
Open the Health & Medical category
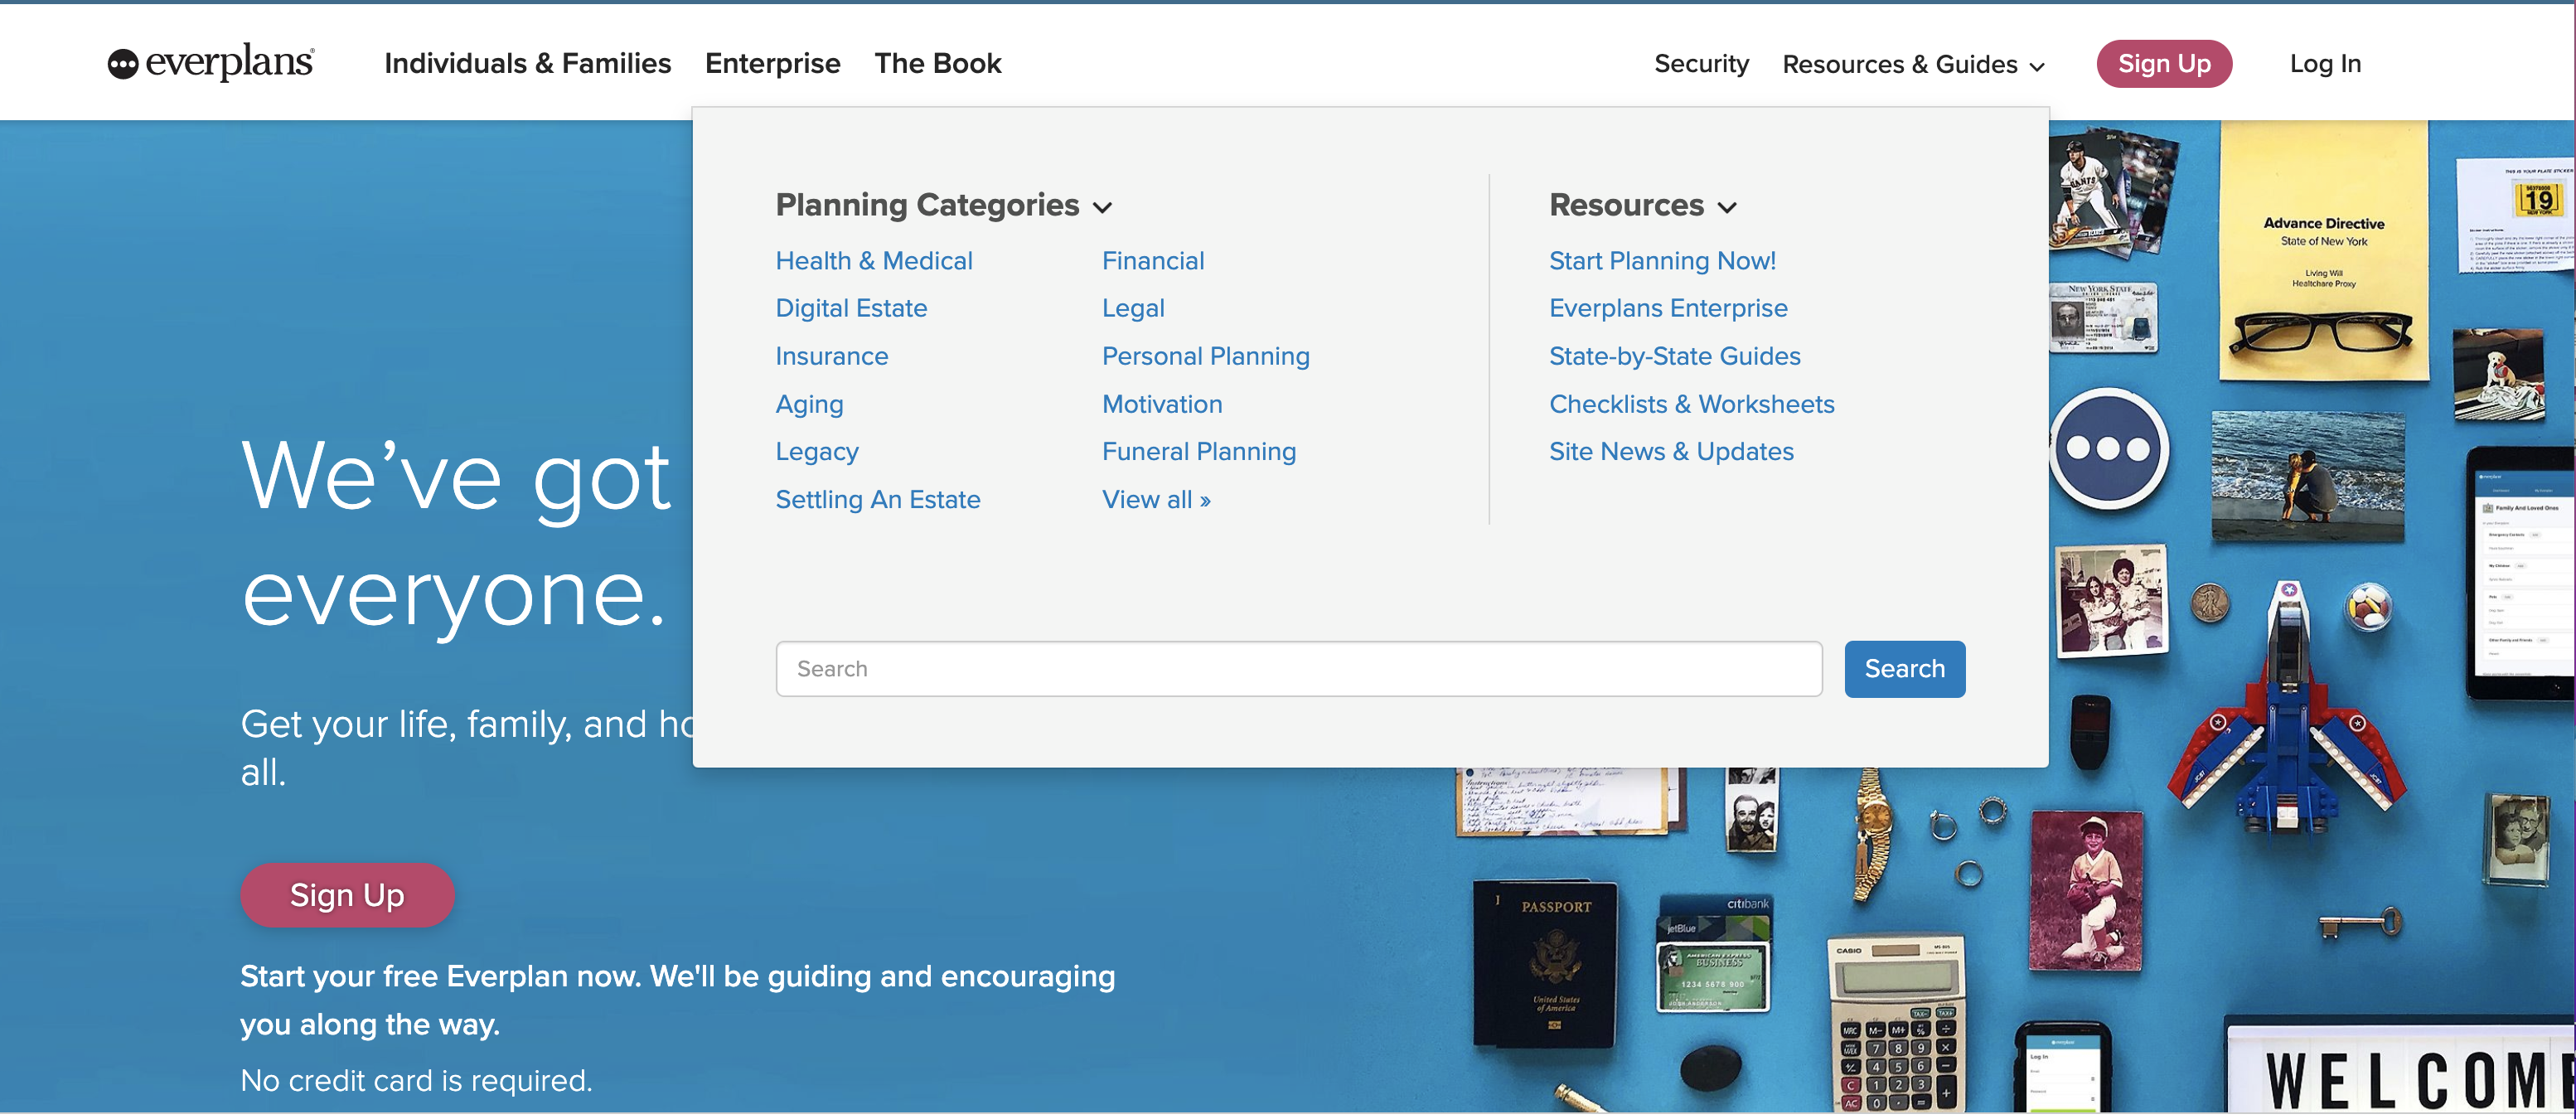pyautogui.click(x=873, y=261)
